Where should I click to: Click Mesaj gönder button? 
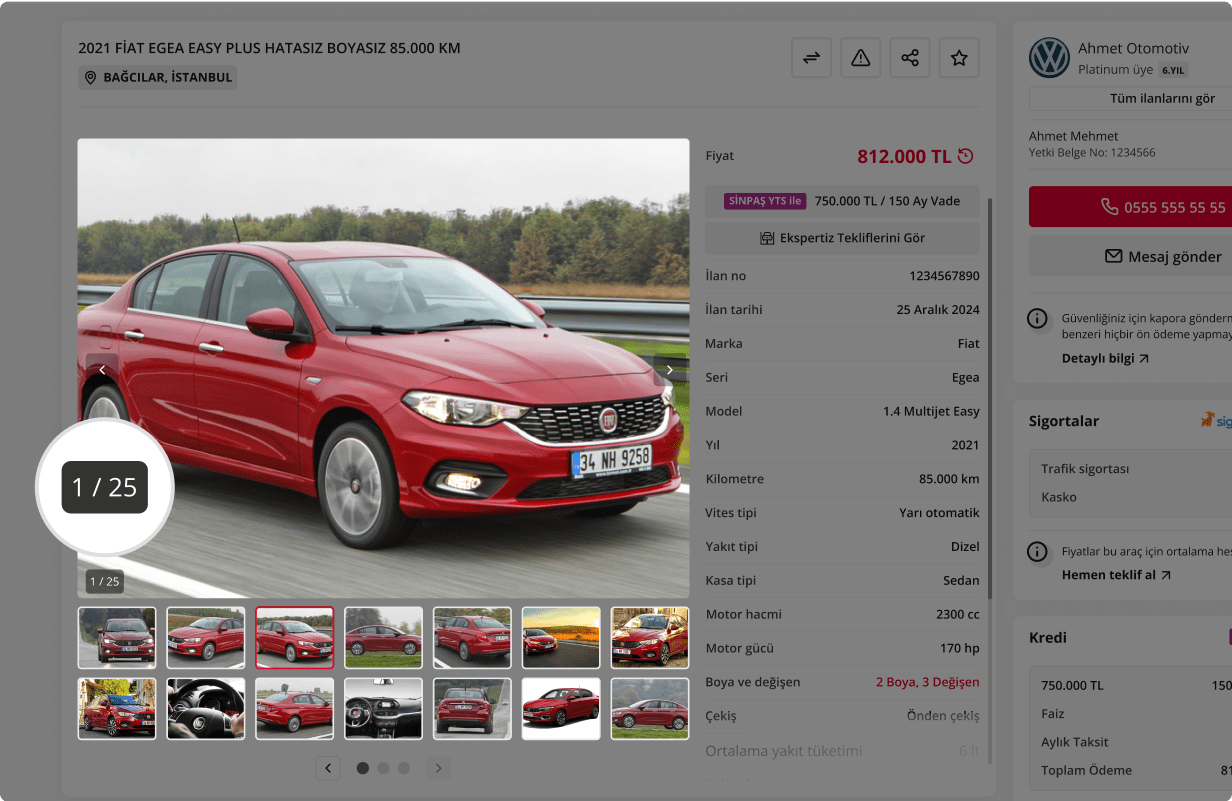click(x=1130, y=256)
